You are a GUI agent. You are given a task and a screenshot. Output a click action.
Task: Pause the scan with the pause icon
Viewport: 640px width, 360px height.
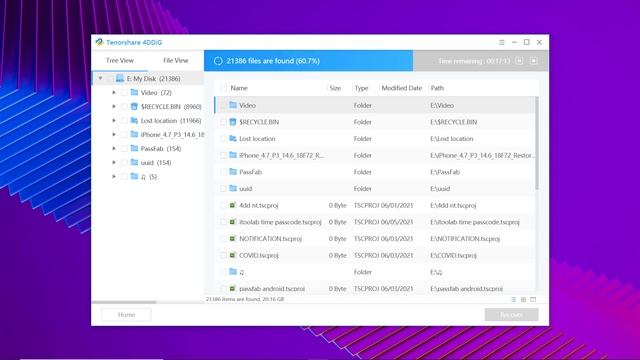[x=519, y=61]
